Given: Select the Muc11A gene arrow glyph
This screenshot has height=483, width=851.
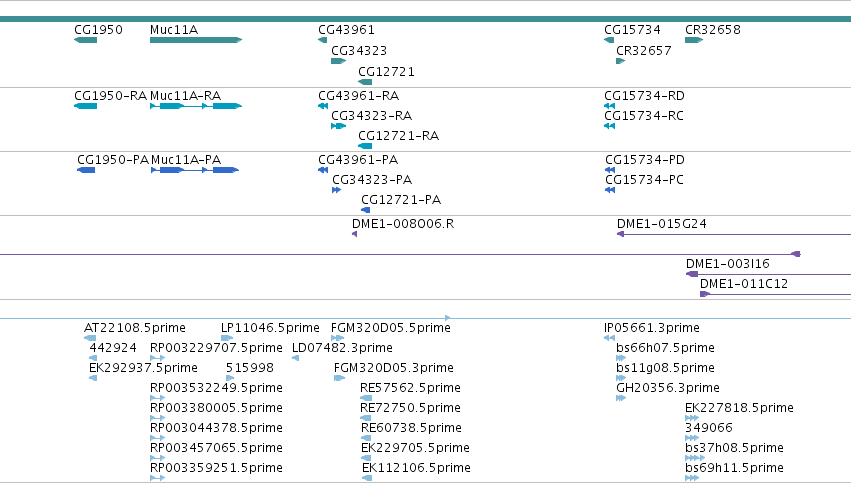Looking at the screenshot, I should click(x=196, y=40).
